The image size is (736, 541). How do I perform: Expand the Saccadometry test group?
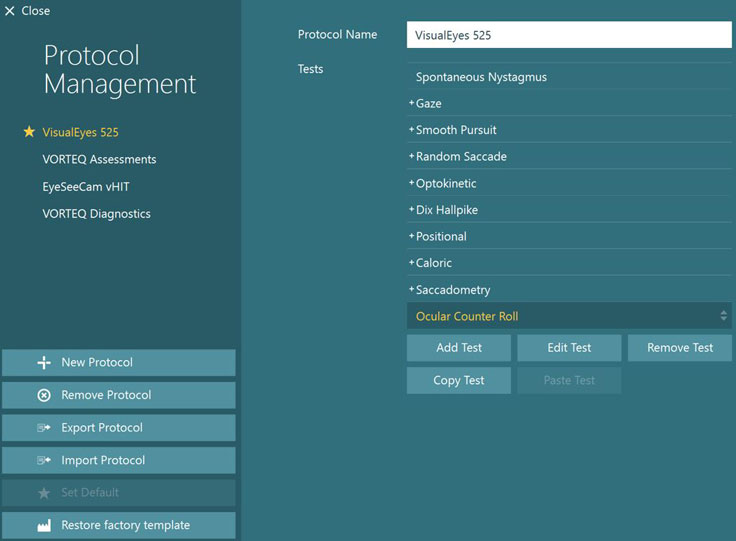click(411, 289)
